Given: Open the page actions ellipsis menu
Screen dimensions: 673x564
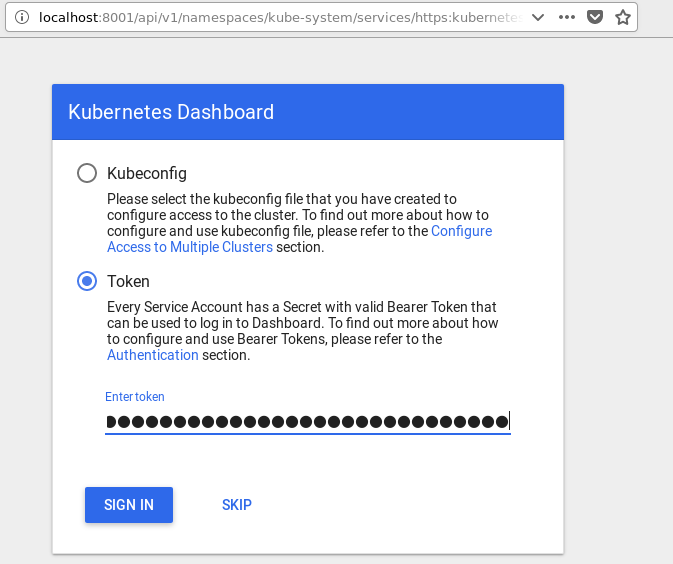Looking at the screenshot, I should pos(567,18).
